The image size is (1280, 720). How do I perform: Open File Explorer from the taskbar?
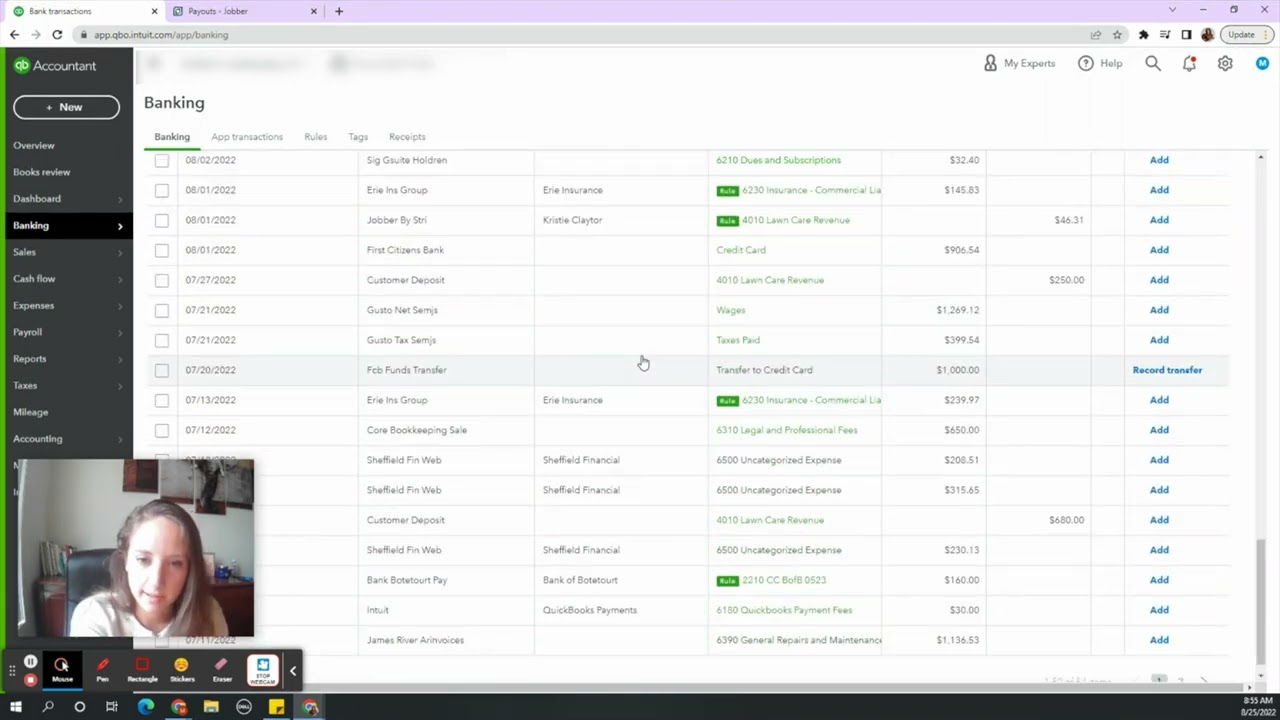click(x=211, y=707)
